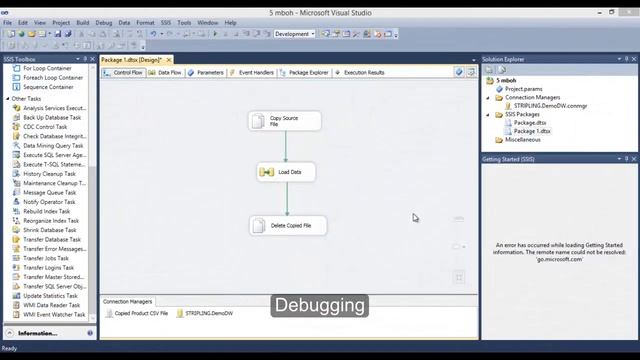Select Shrink Database Task in toolbox
640x360 pixels.
50,230
